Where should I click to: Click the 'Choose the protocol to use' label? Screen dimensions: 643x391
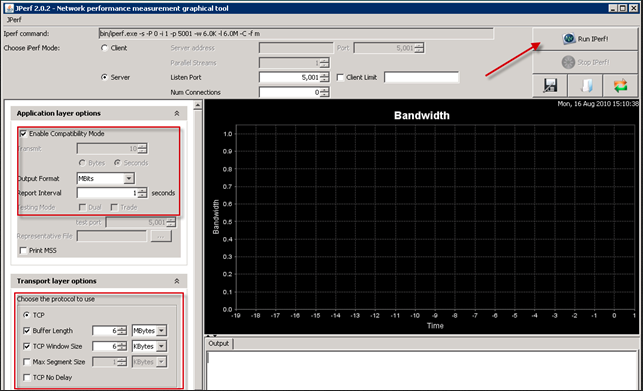pyautogui.click(x=56, y=299)
